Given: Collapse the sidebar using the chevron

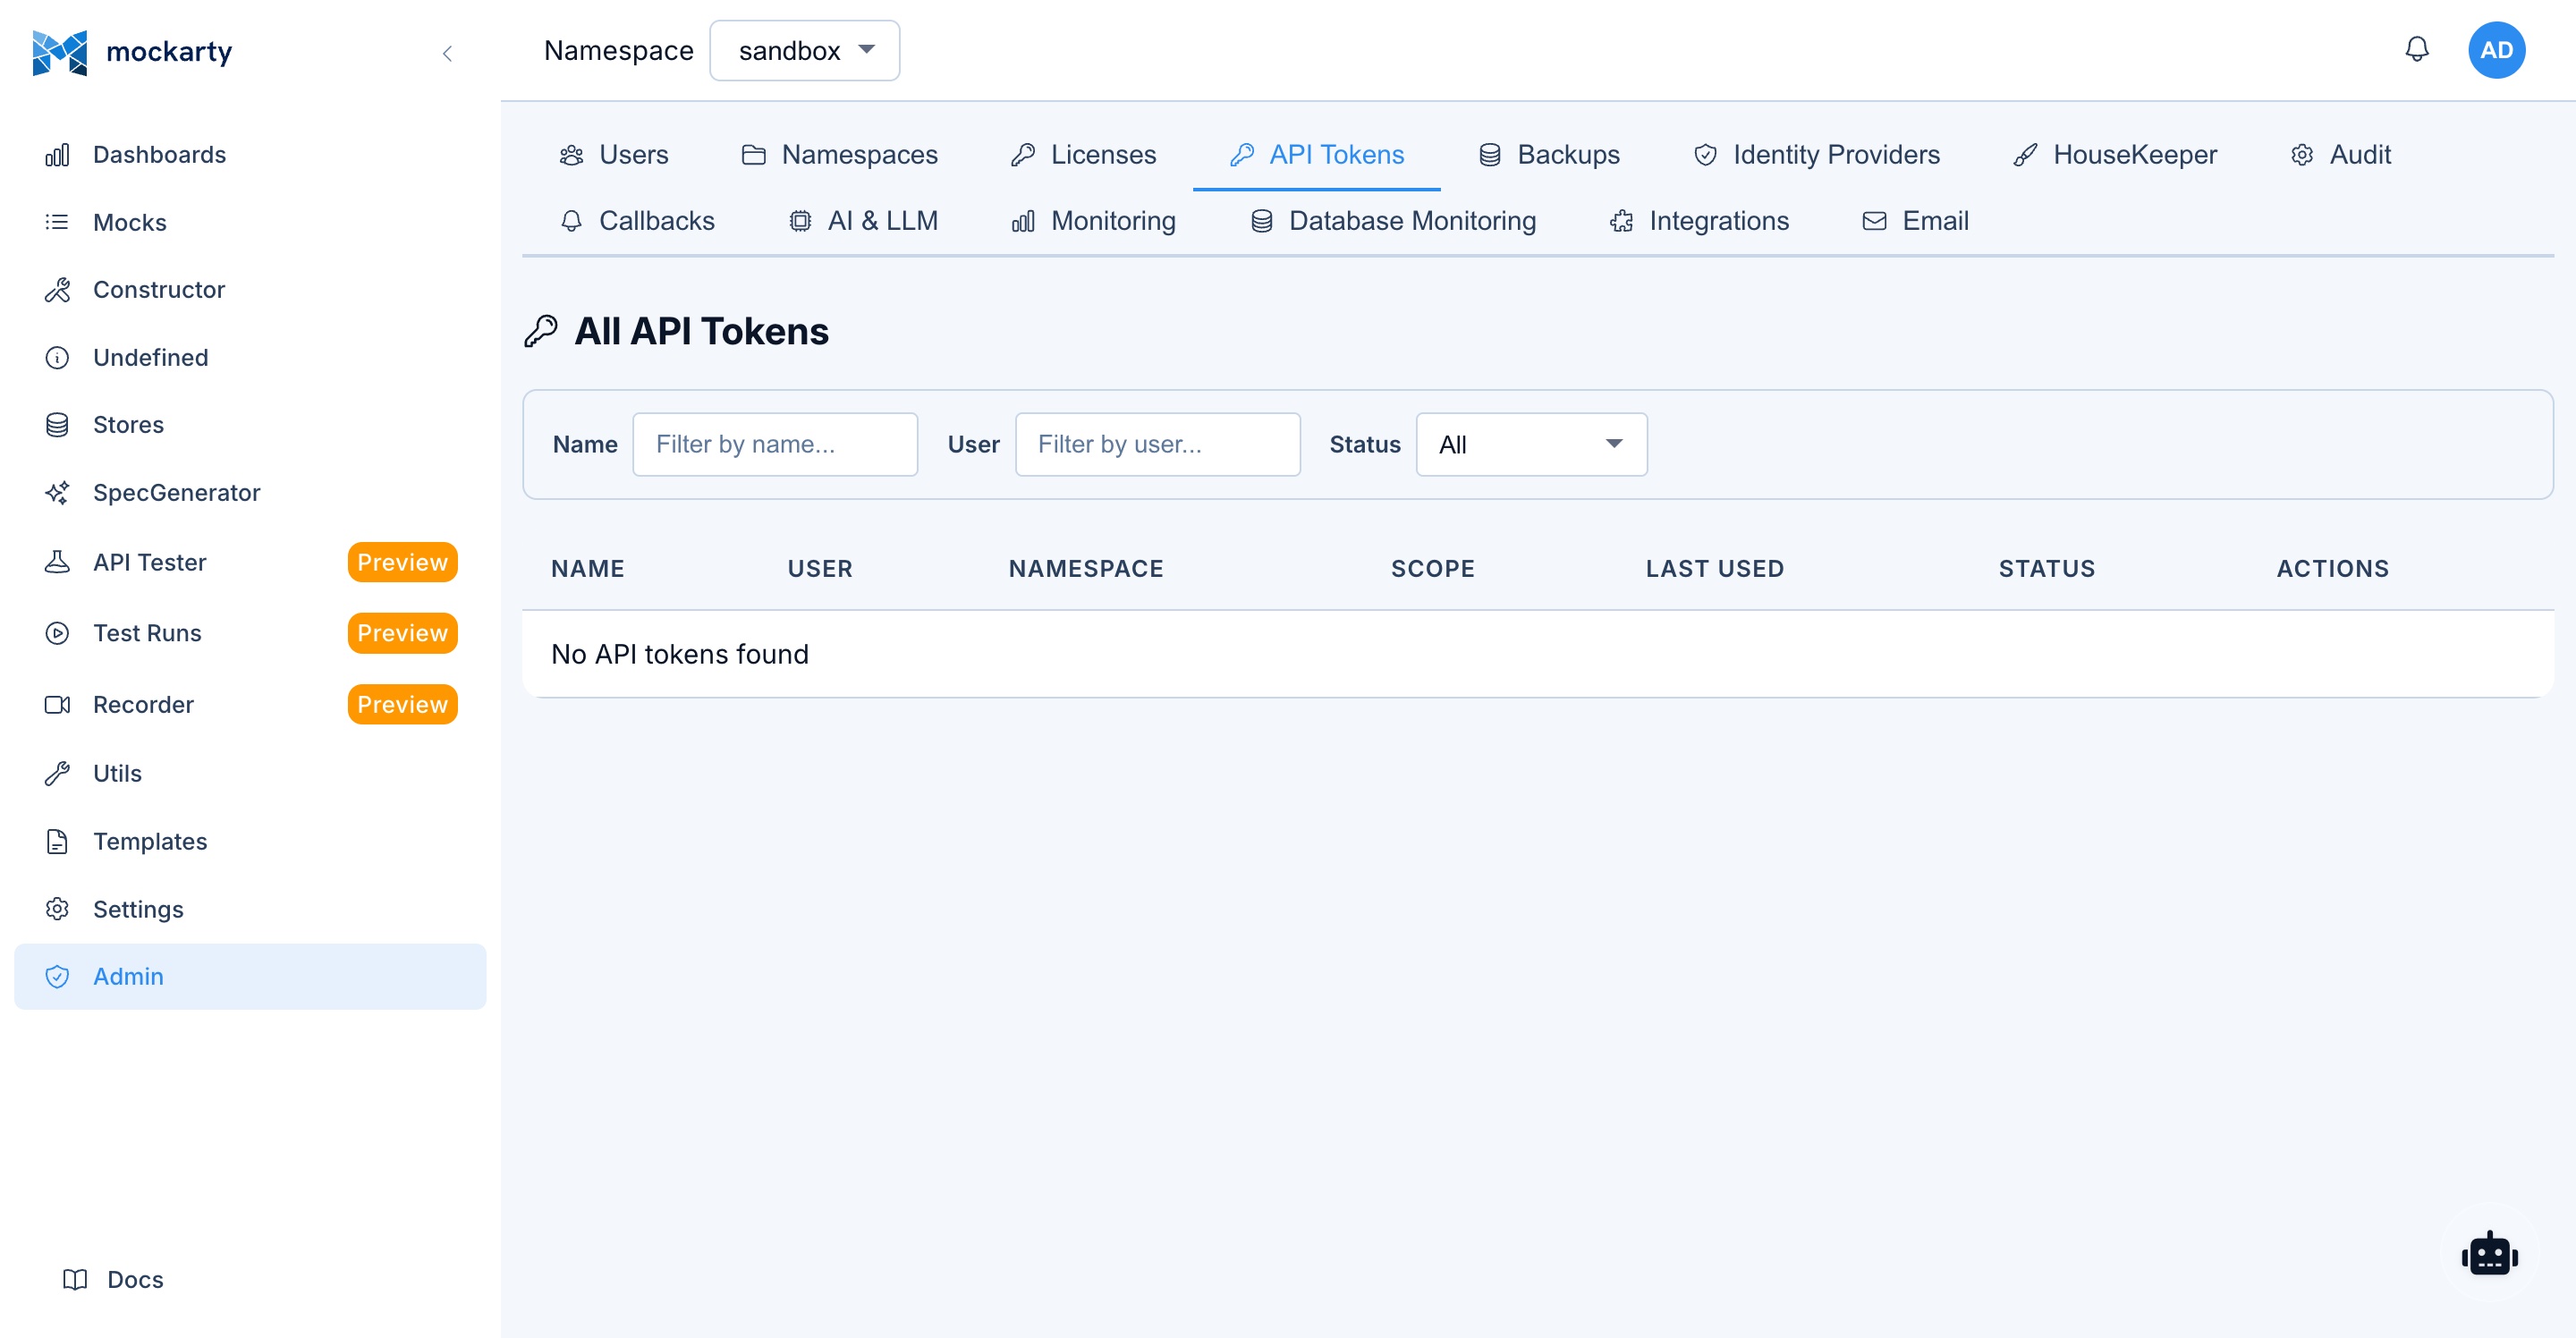Looking at the screenshot, I should click(x=447, y=53).
